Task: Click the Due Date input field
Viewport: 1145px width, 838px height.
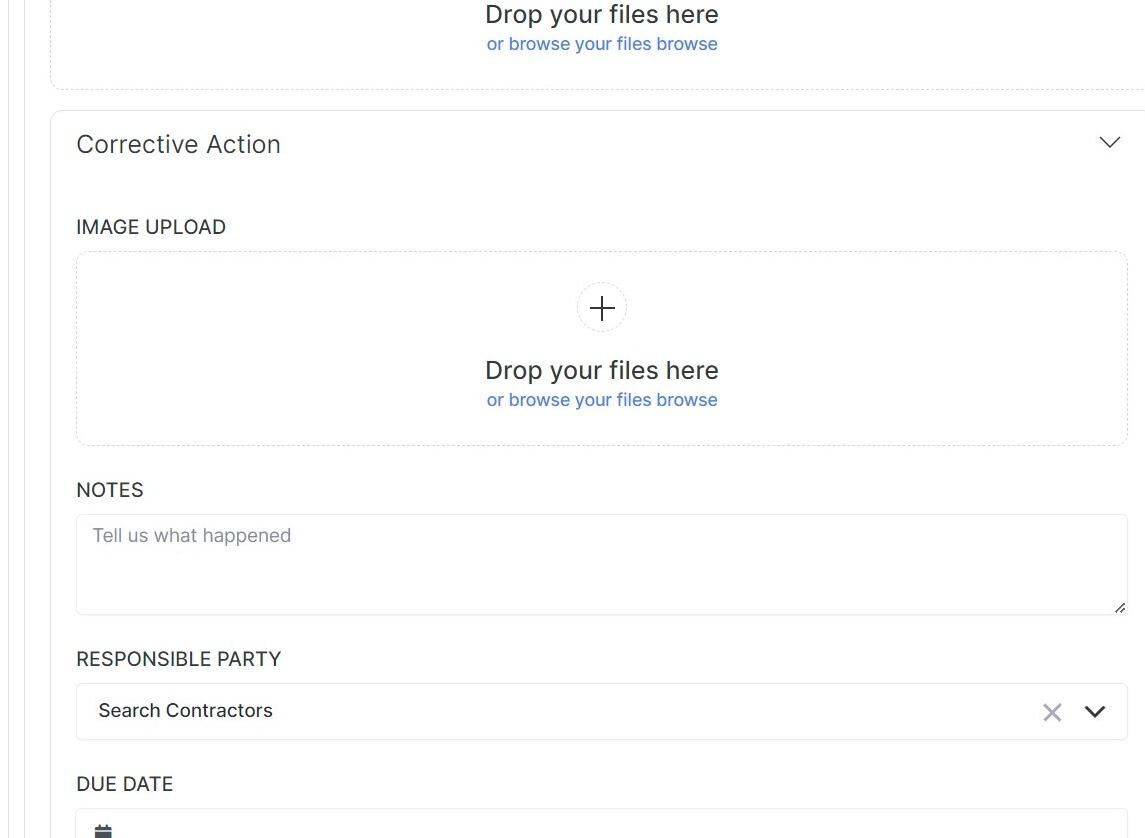Action: tap(602, 823)
